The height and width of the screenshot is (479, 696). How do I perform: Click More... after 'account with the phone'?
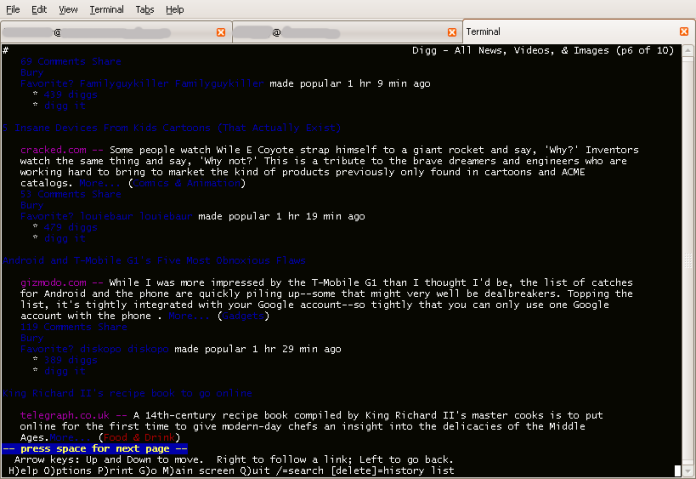tap(189, 316)
